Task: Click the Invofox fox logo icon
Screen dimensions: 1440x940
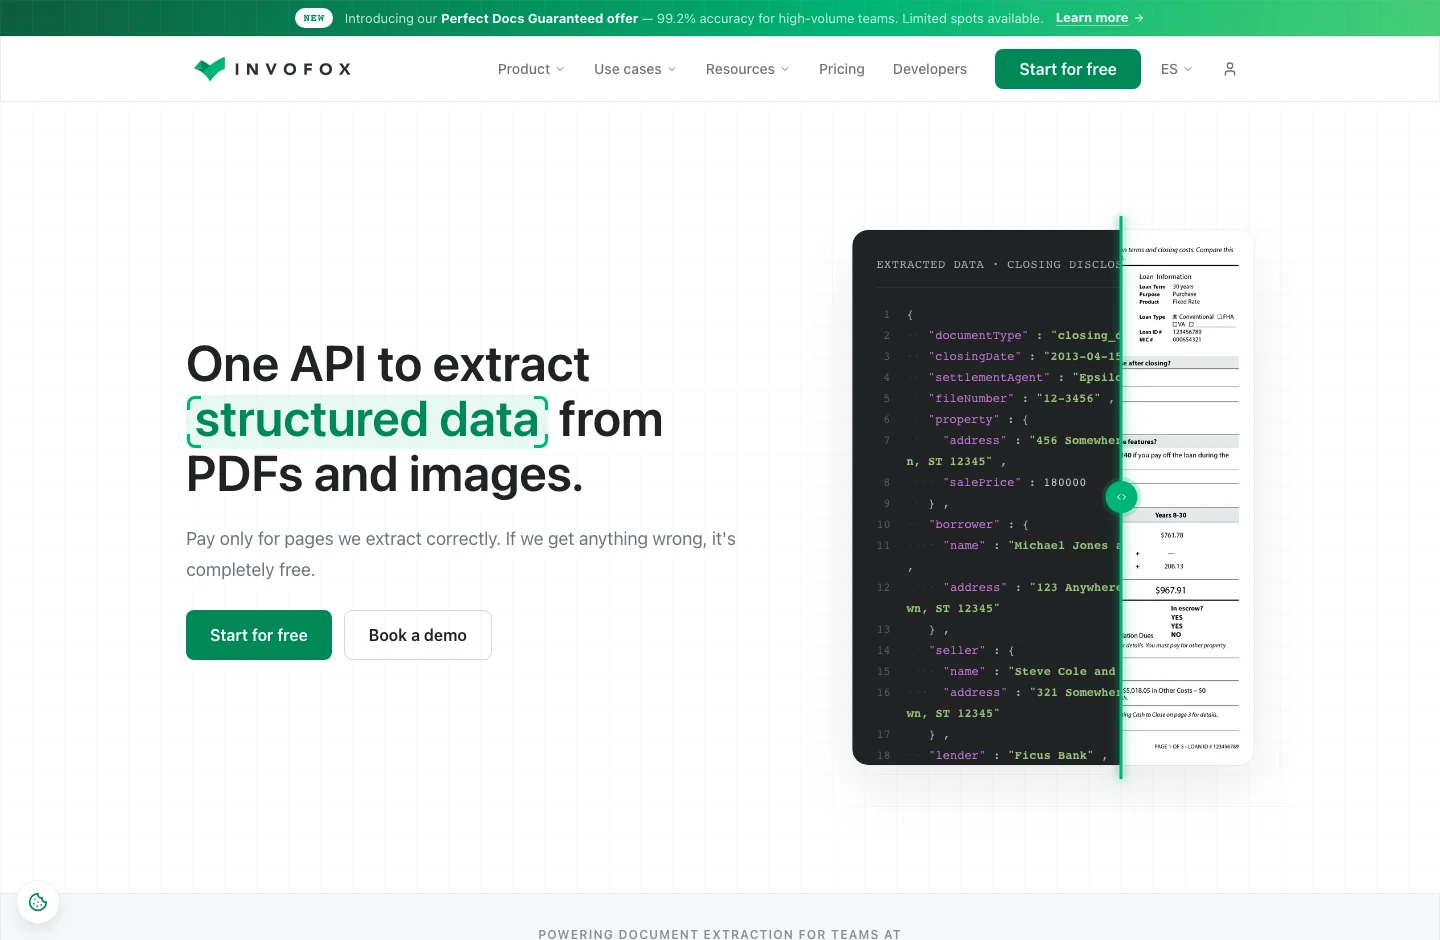Action: tap(210, 69)
